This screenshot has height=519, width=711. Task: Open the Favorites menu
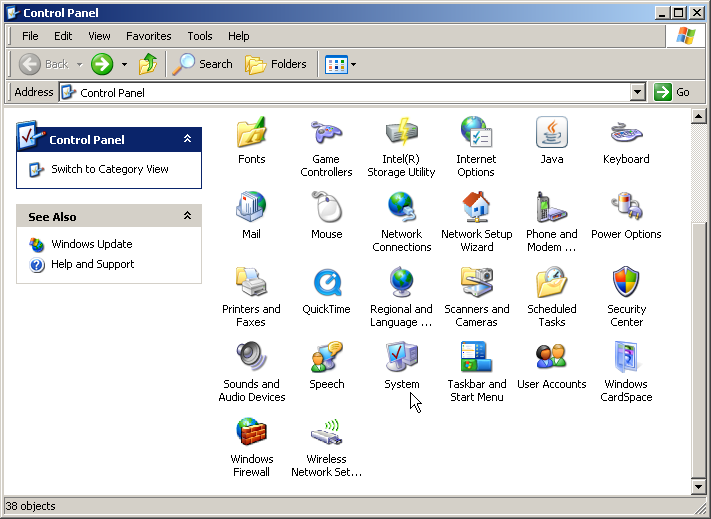148,36
